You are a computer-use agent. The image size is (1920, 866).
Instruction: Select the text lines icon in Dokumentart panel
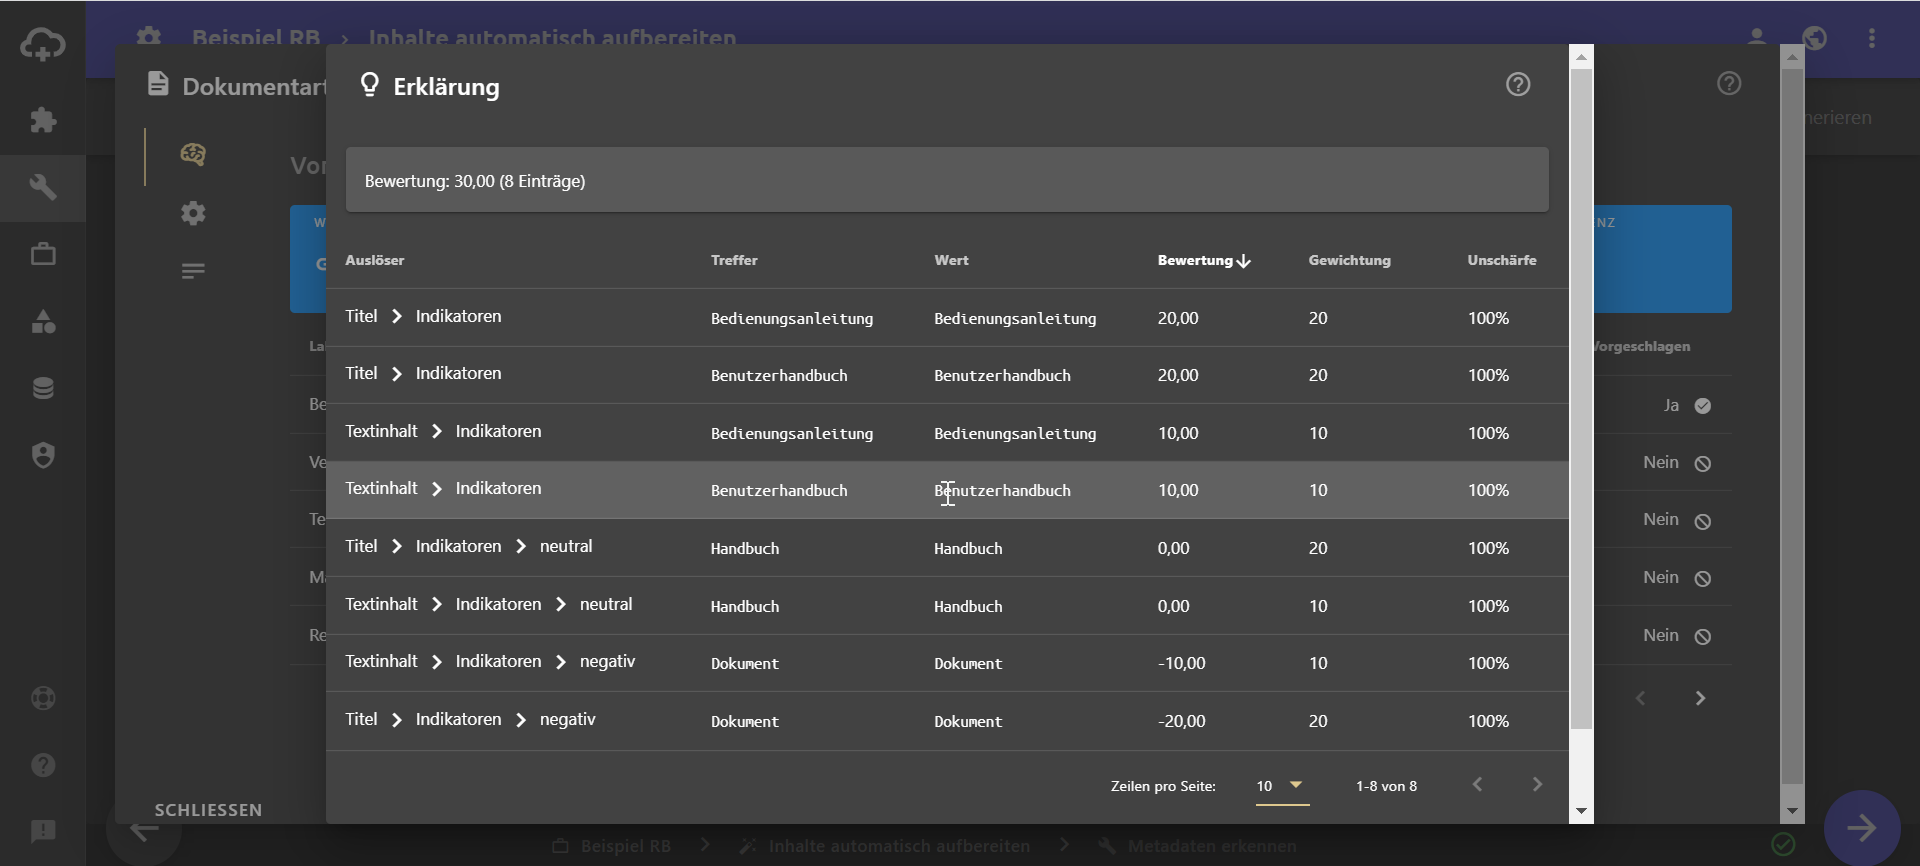click(x=193, y=271)
